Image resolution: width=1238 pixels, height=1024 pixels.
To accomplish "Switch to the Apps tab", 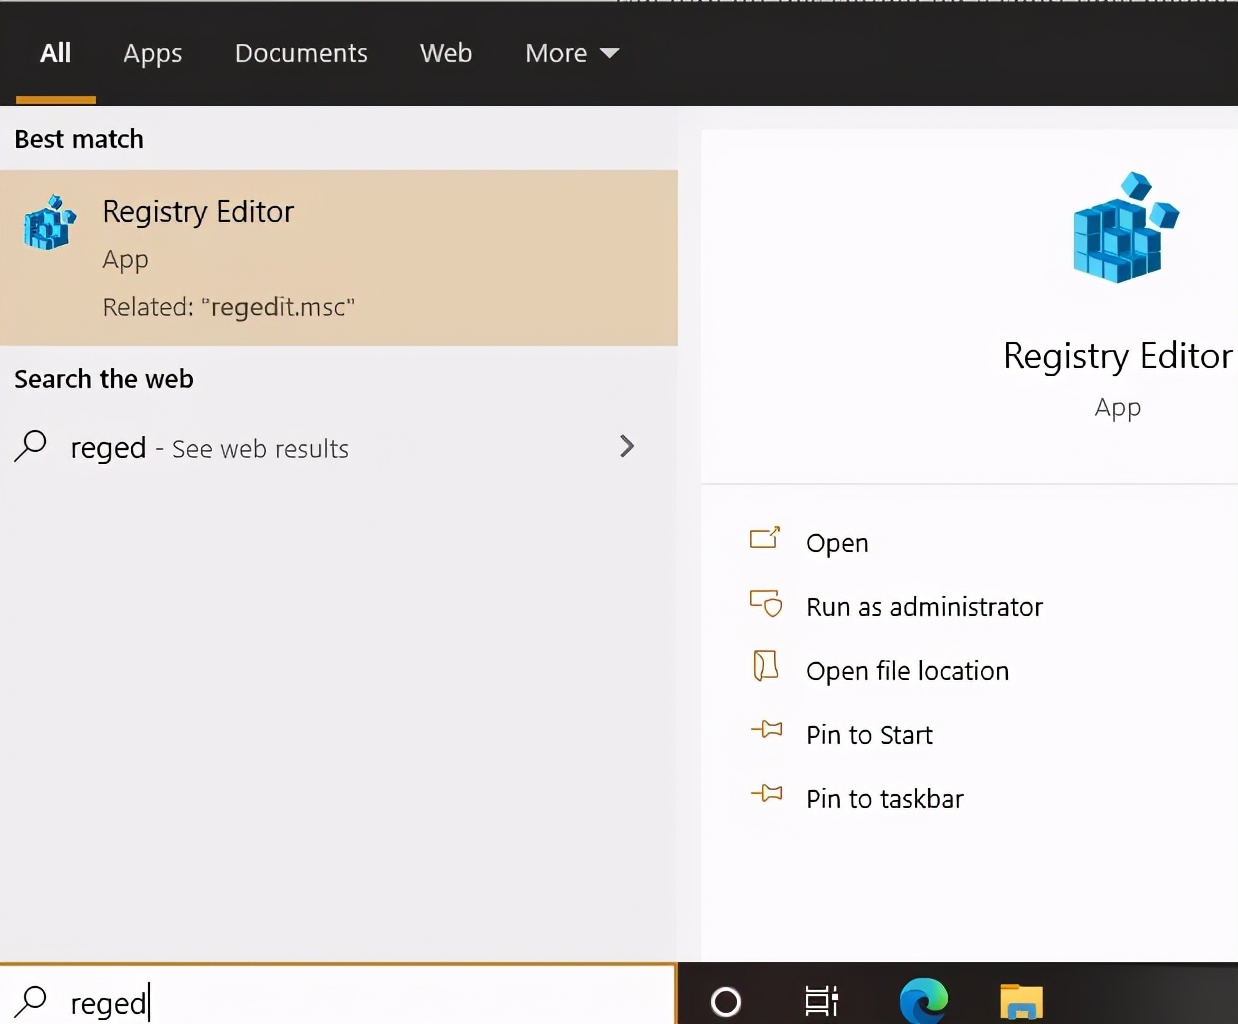I will tap(152, 53).
